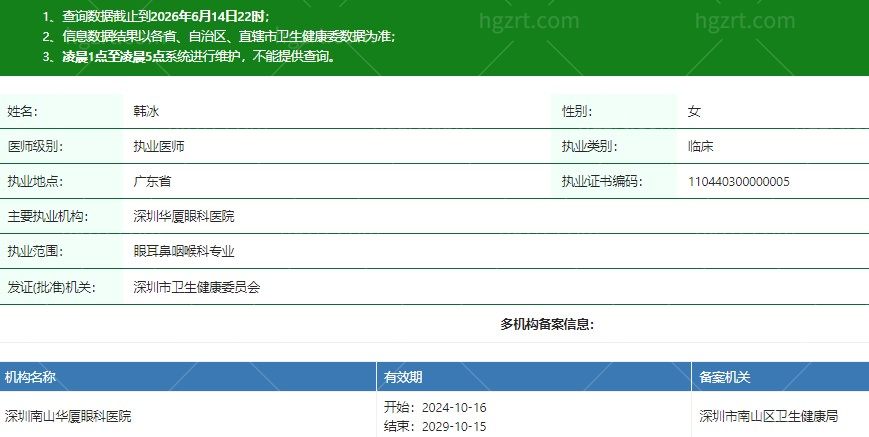Click the 医师级别 label
This screenshot has width=869, height=437.
(35, 146)
